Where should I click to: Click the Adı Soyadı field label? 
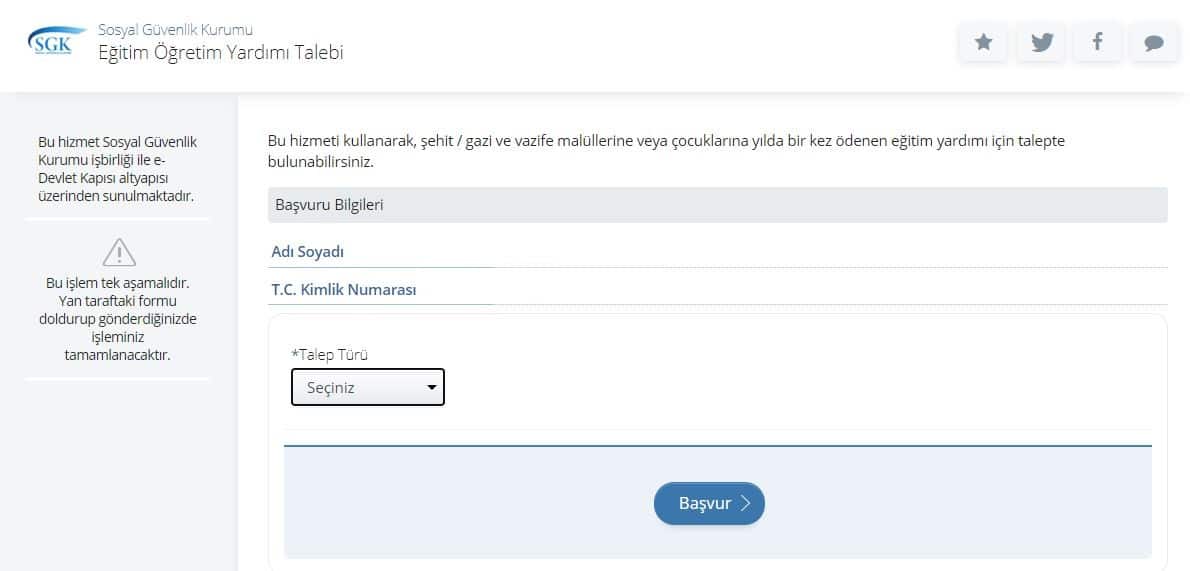[x=308, y=252]
